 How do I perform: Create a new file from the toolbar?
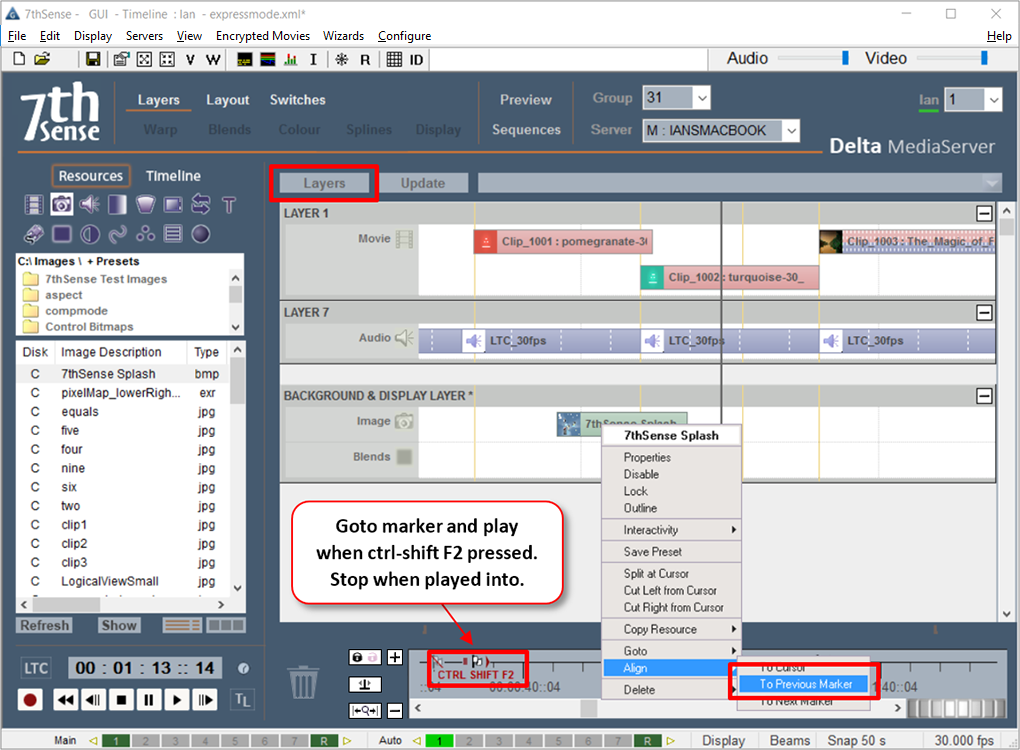pyautogui.click(x=20, y=59)
